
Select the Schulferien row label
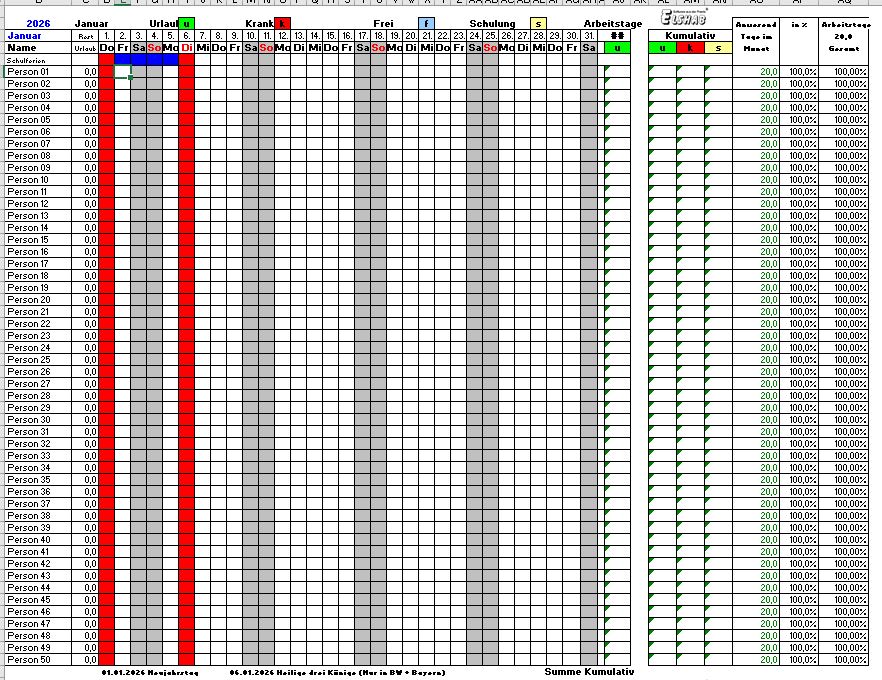(x=27, y=60)
